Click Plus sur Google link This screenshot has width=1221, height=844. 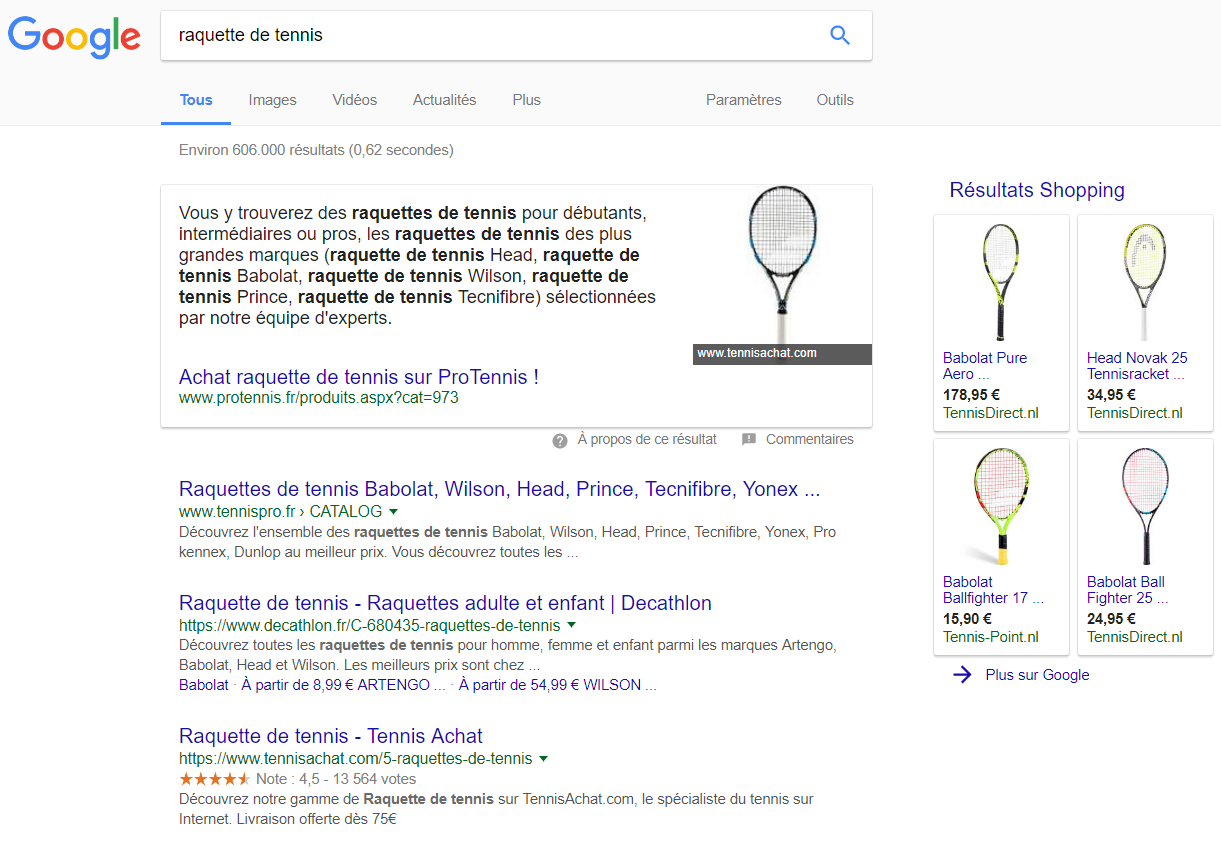(1037, 675)
